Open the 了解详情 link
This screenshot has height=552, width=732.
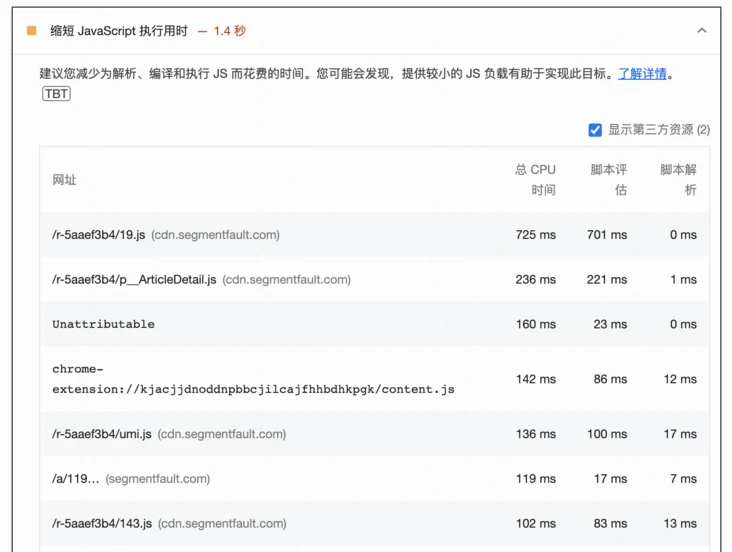pos(642,74)
